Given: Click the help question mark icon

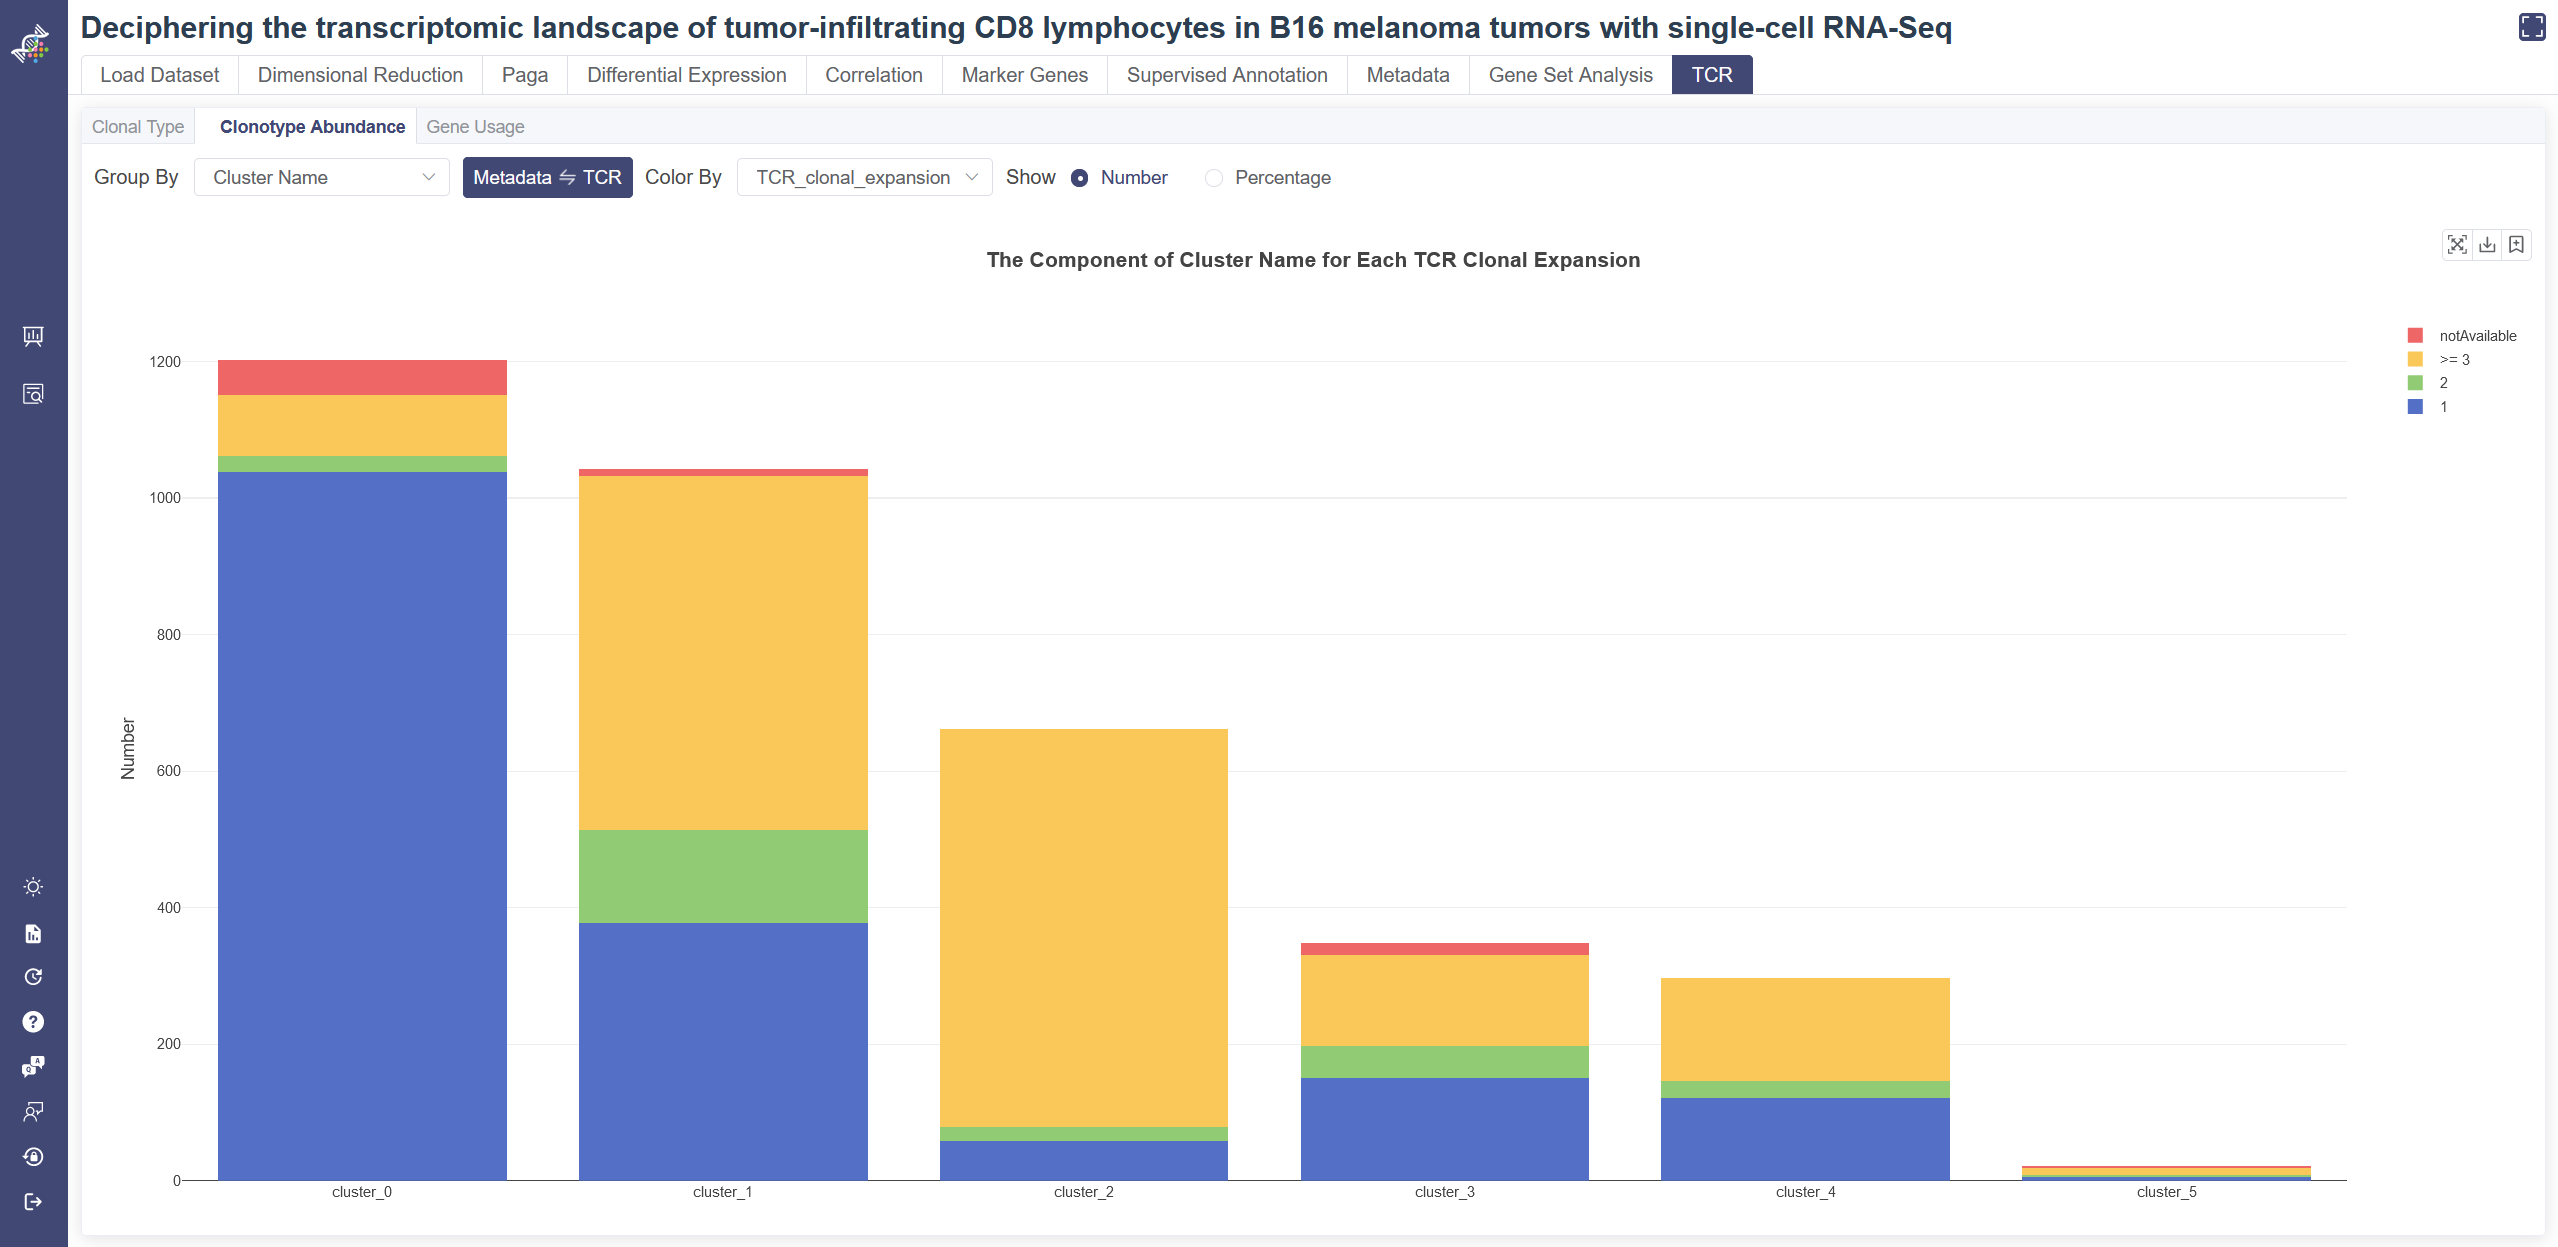Looking at the screenshot, I should (x=33, y=1021).
